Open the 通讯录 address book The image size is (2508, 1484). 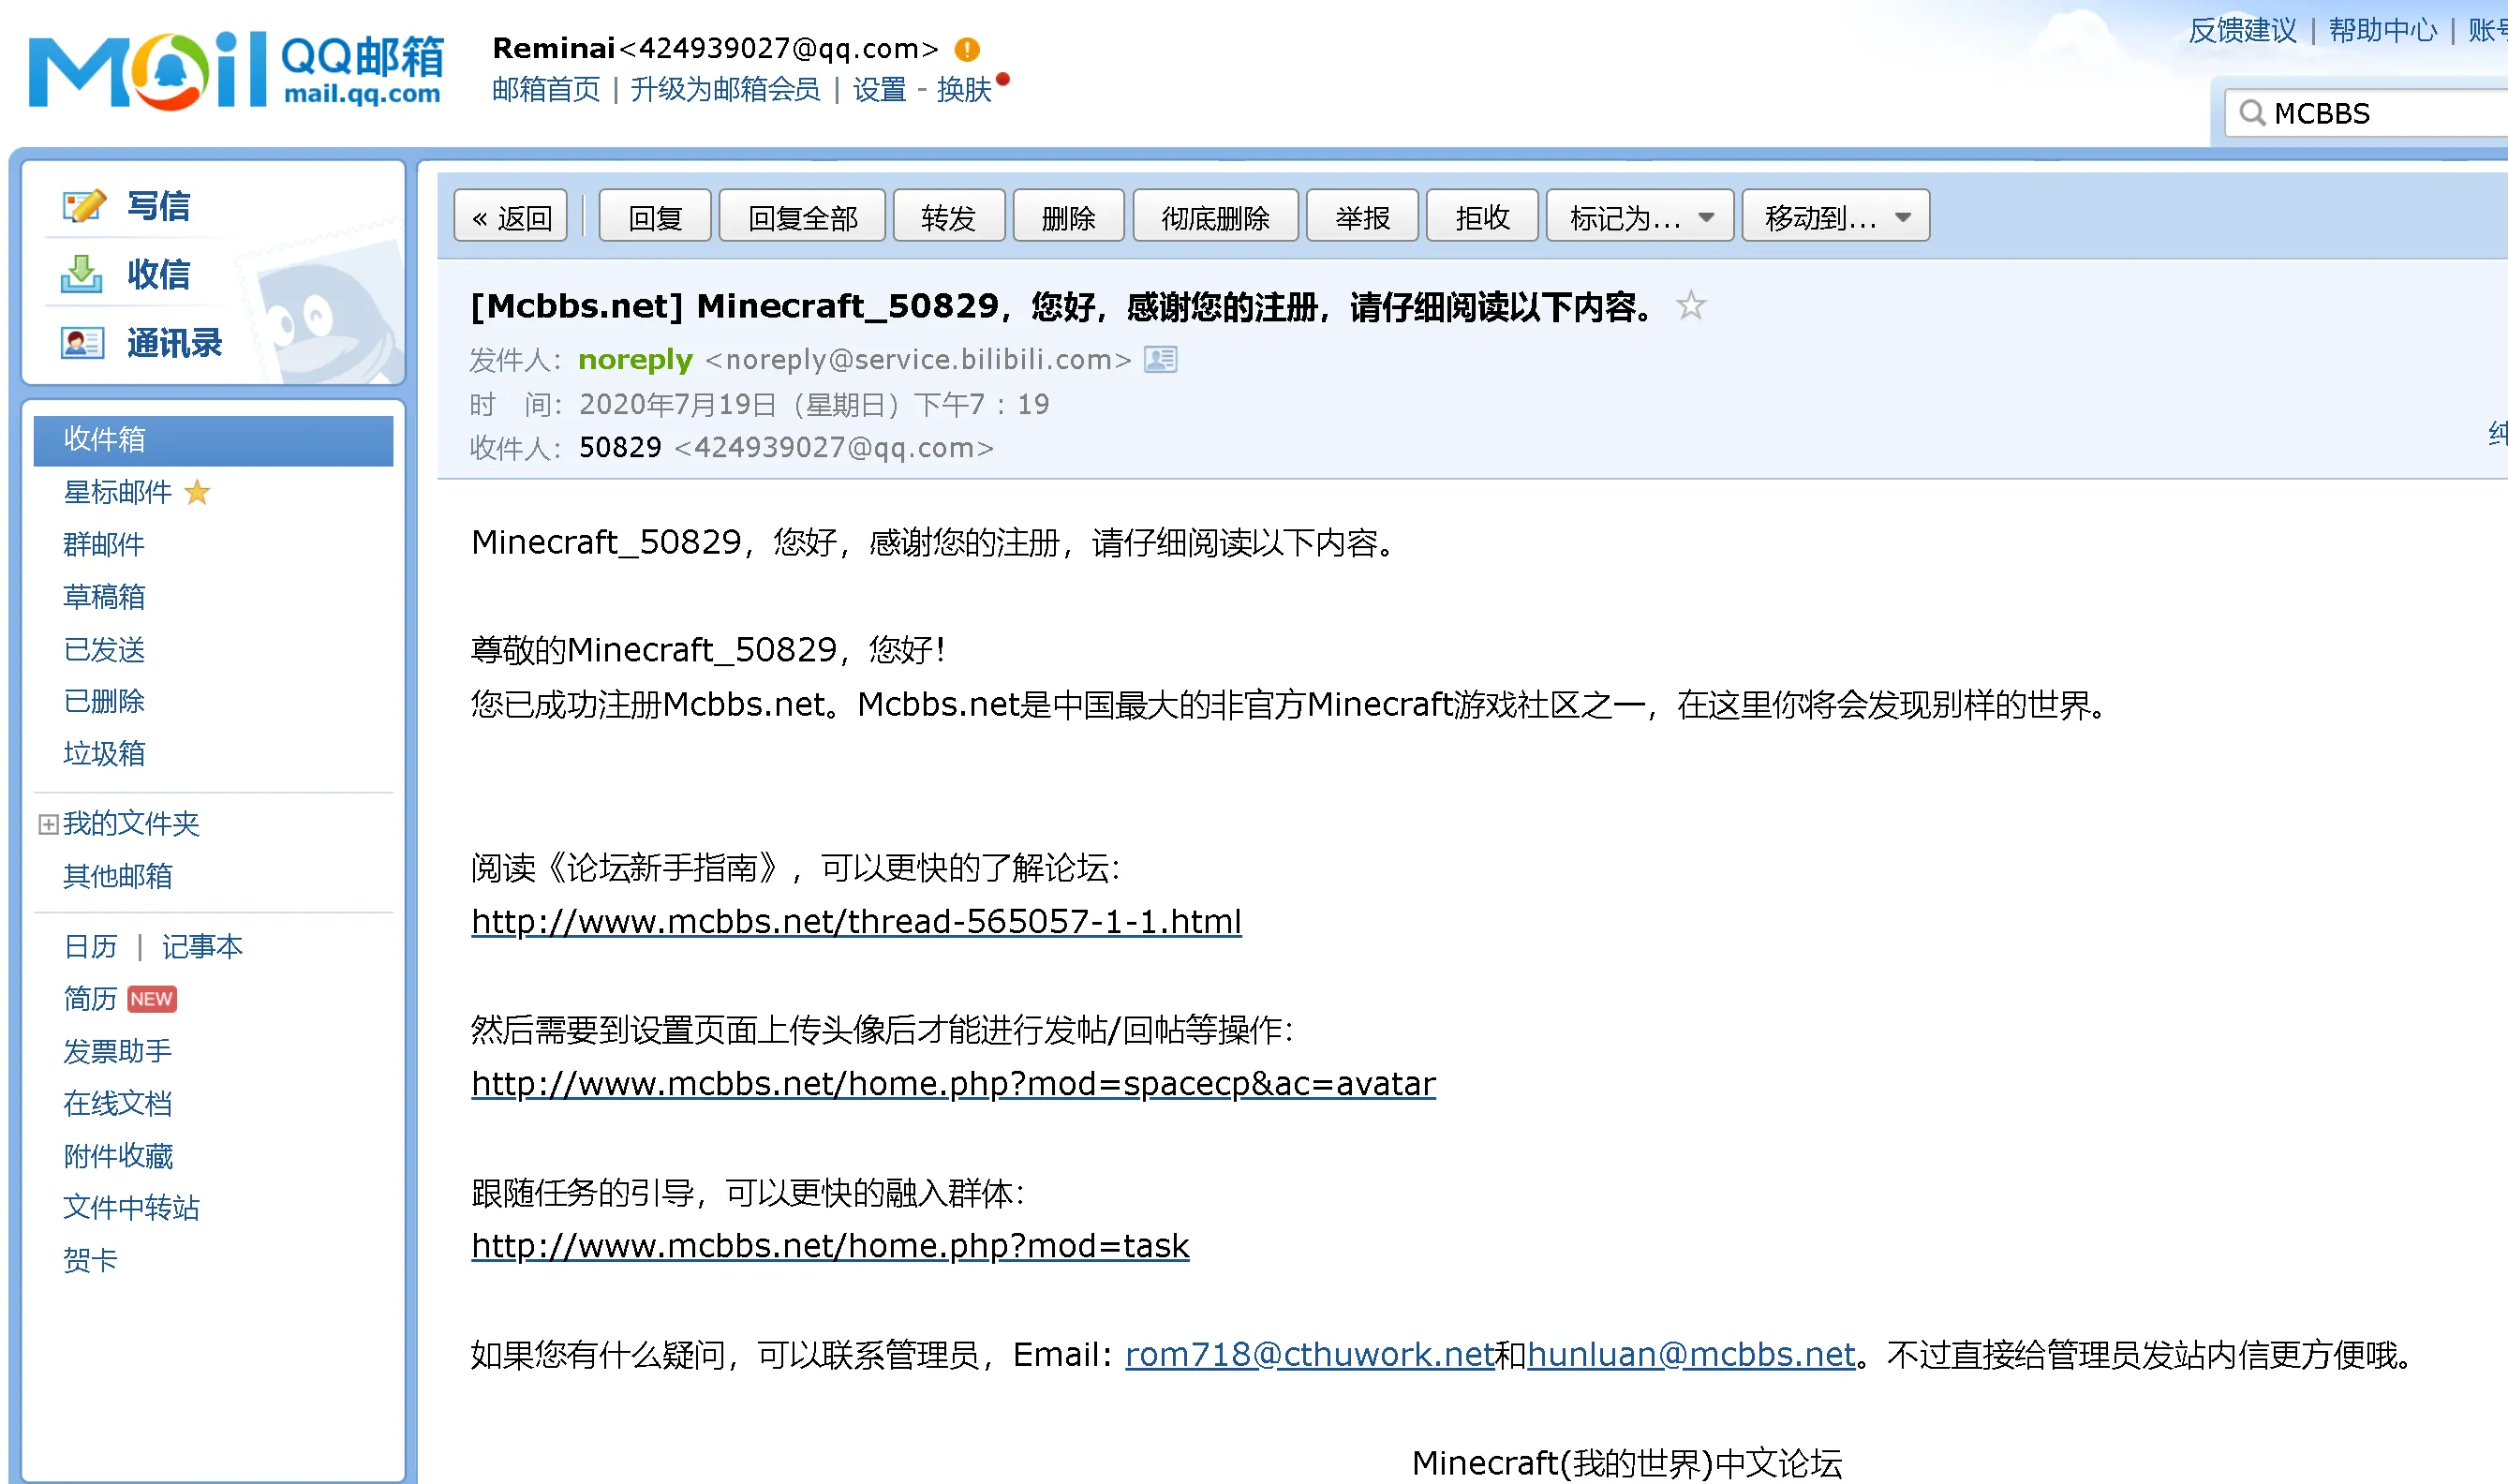coord(174,343)
